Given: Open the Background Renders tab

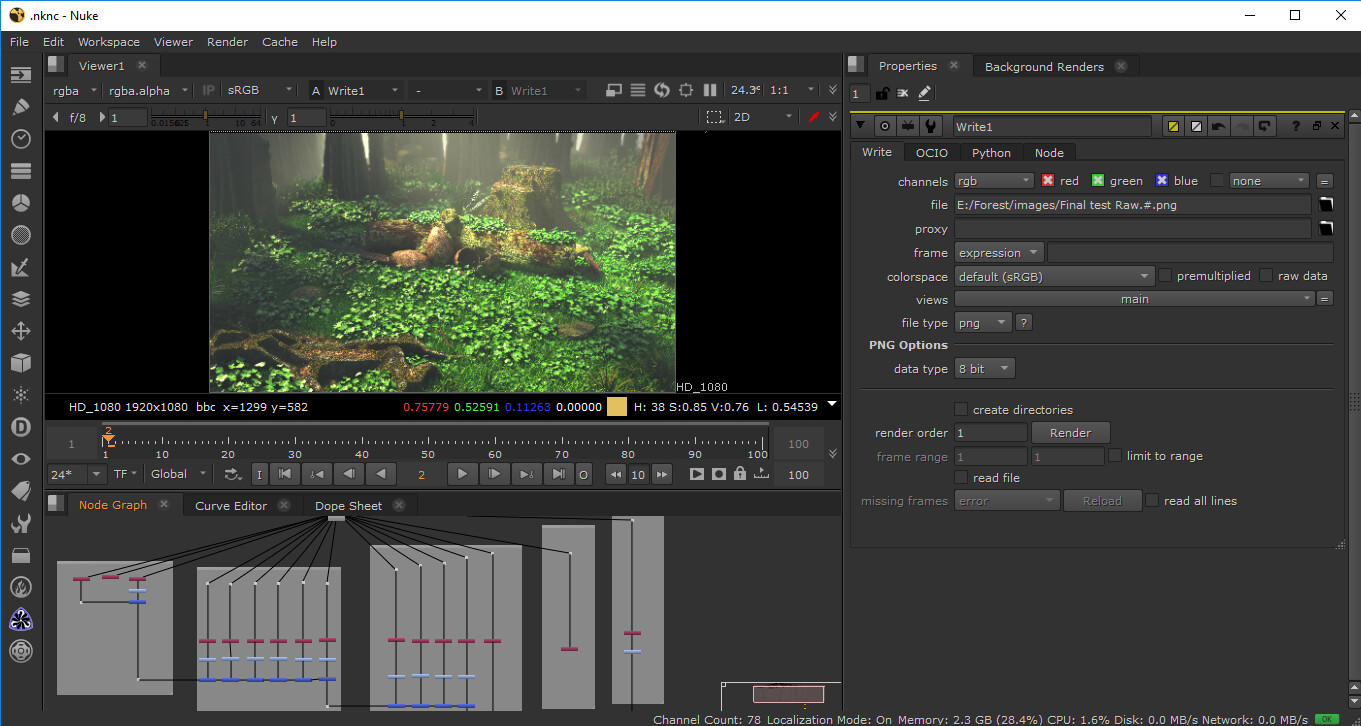Looking at the screenshot, I should [x=1044, y=67].
